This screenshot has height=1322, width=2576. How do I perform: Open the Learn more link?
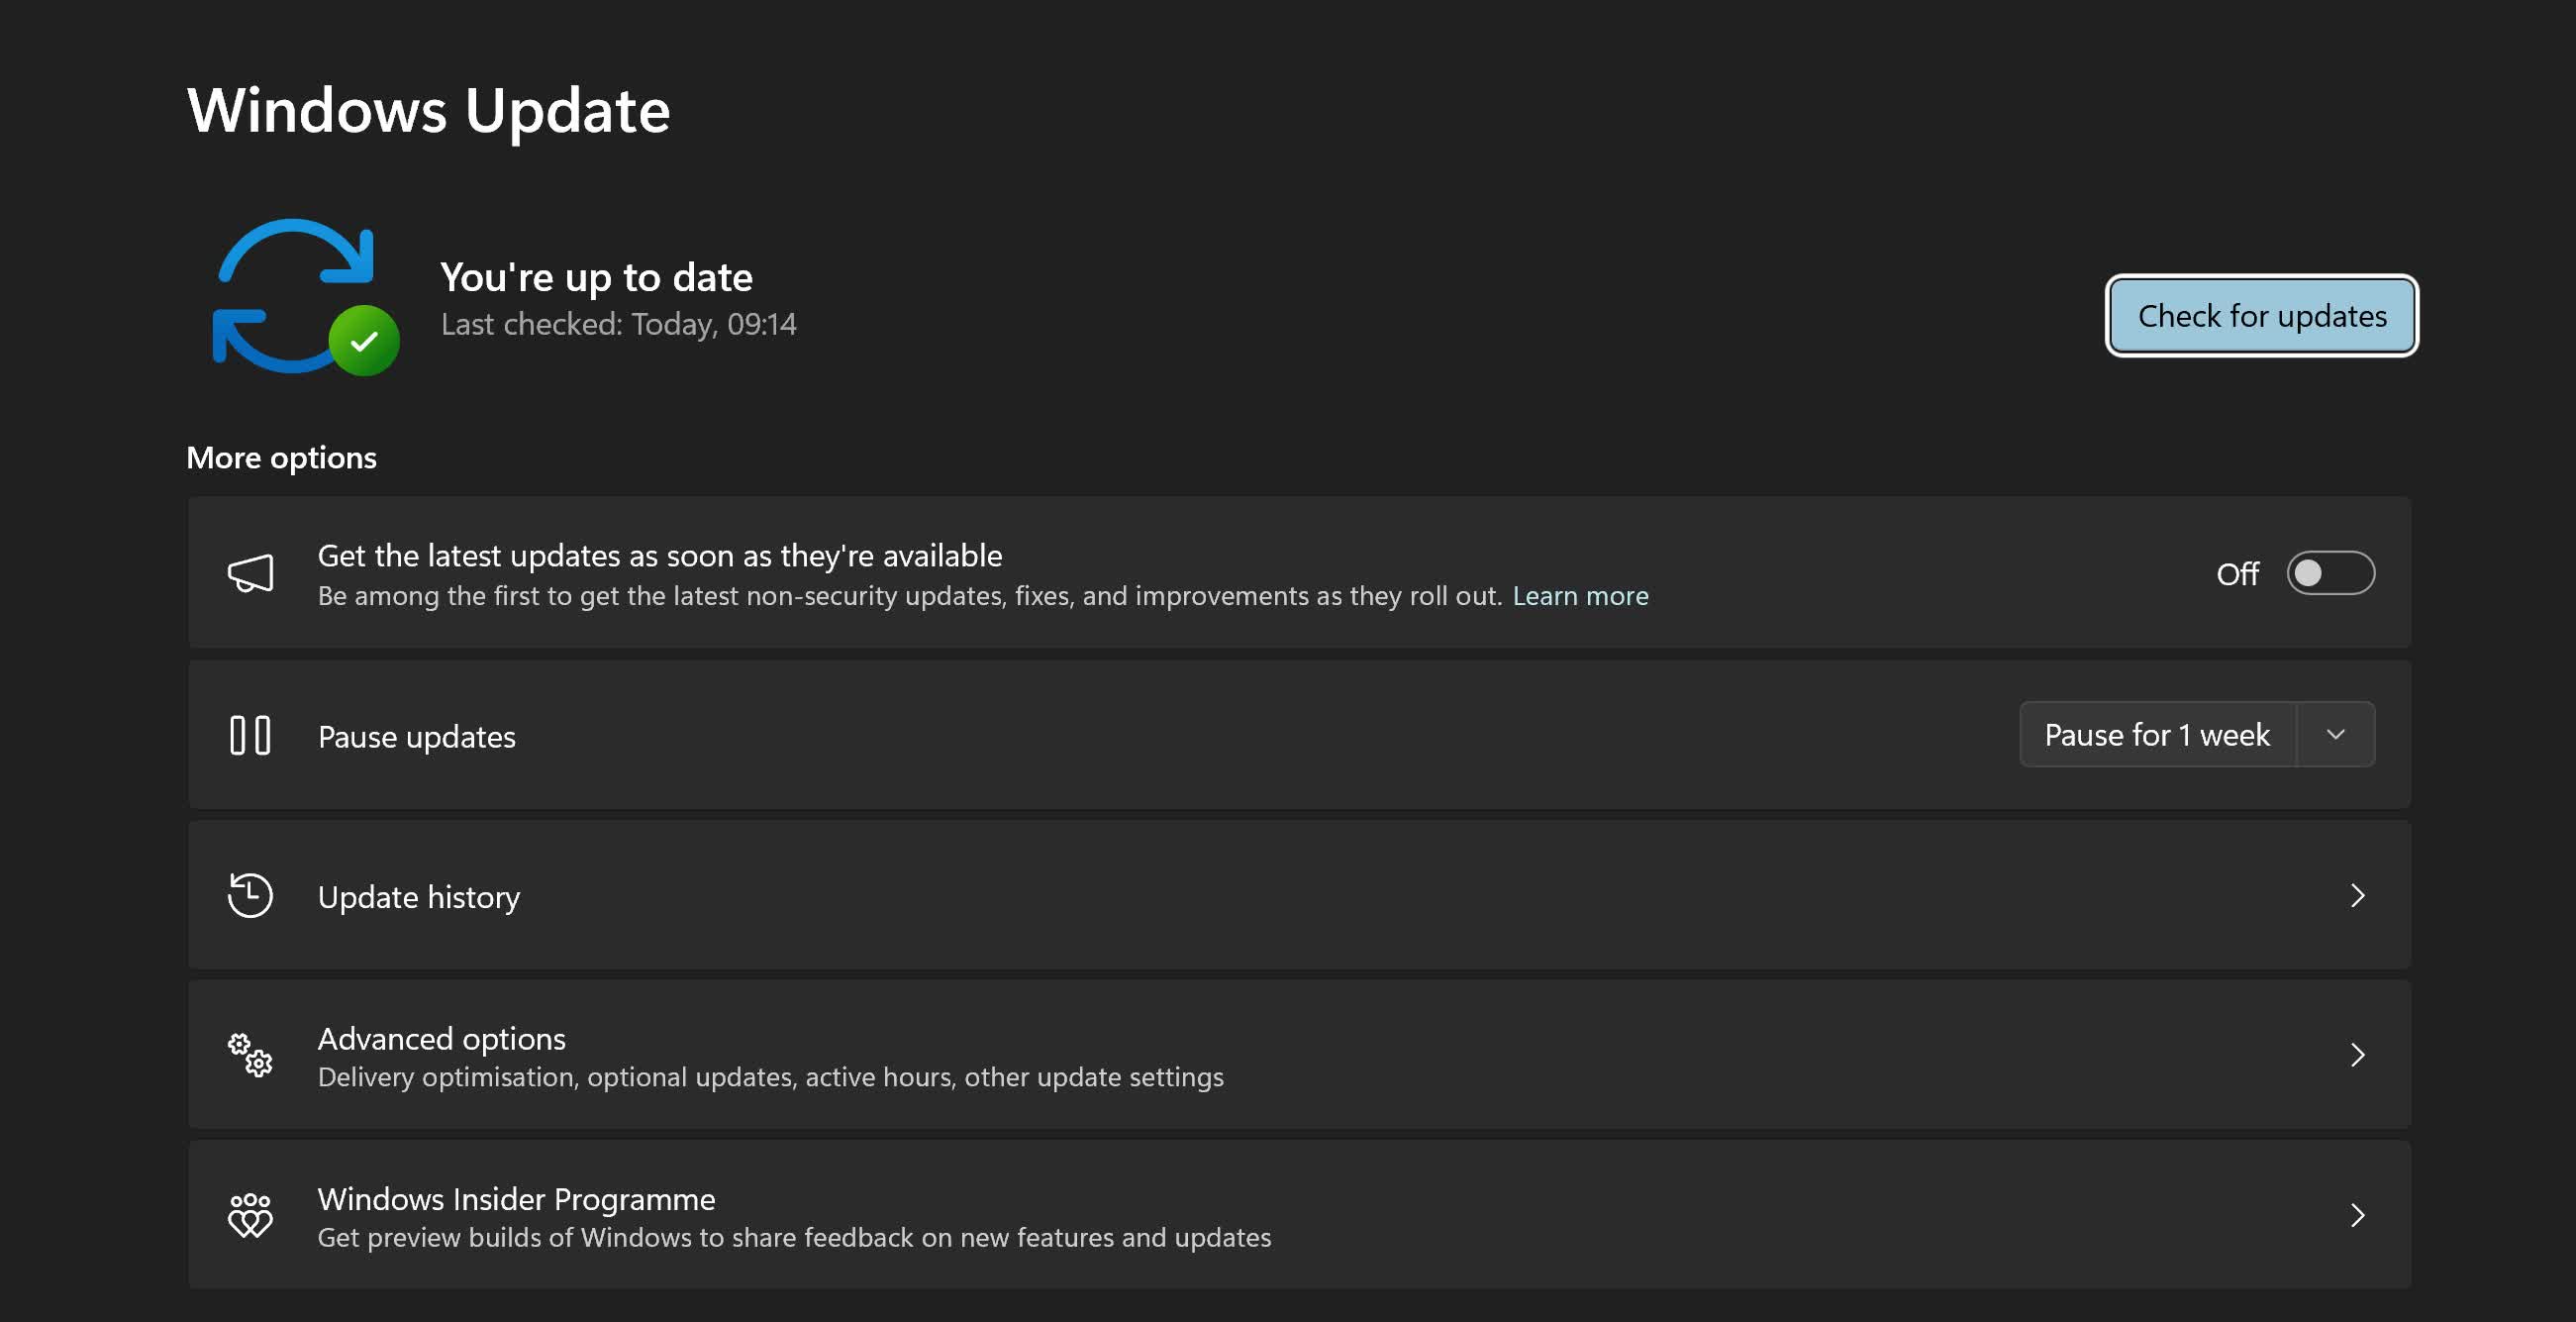[1580, 596]
